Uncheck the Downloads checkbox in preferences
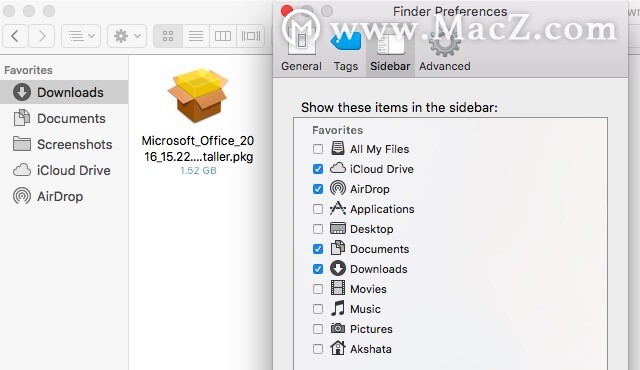Screen dimensions: 640x370 (x=318, y=269)
